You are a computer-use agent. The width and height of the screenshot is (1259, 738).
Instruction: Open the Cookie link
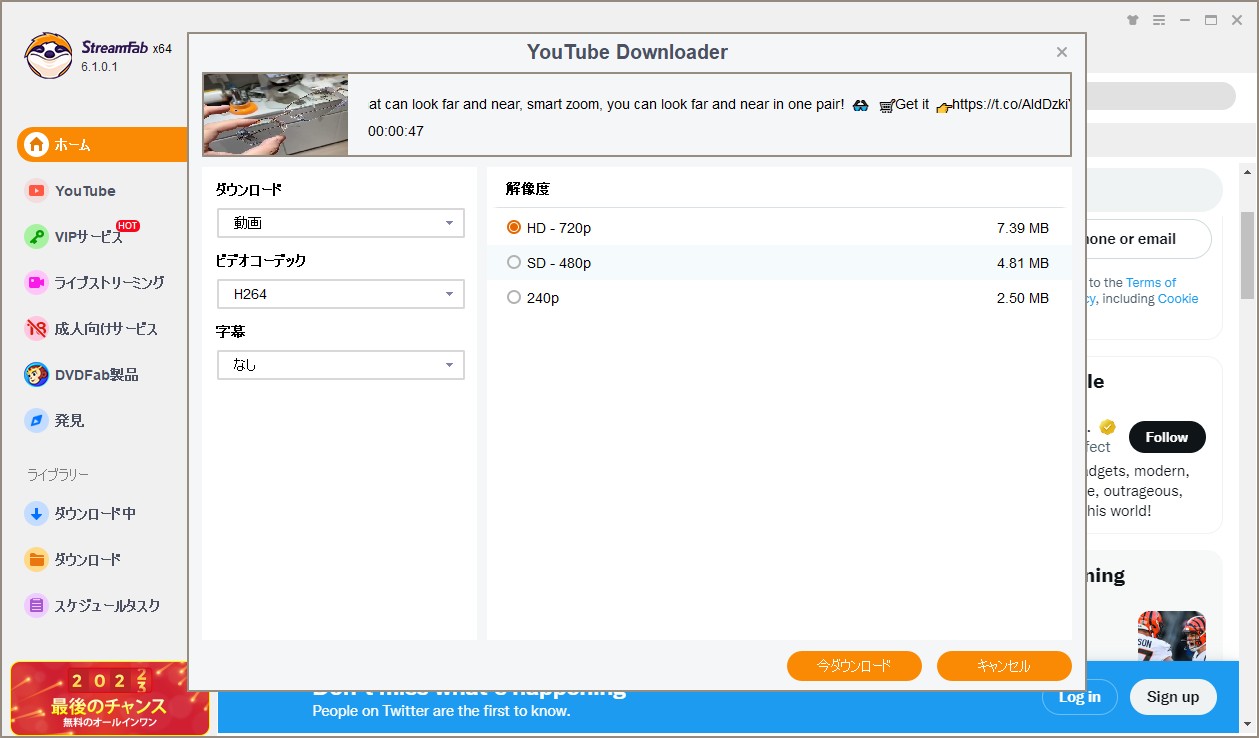point(1178,299)
